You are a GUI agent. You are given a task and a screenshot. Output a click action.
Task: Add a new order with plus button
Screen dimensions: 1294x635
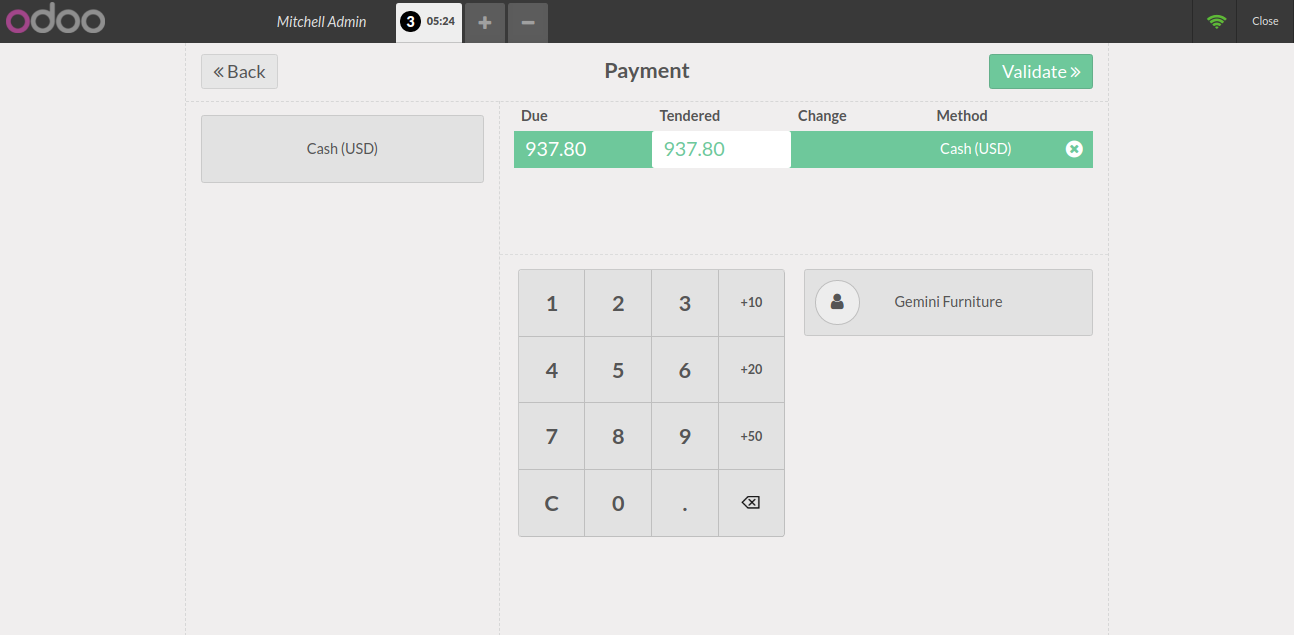coord(485,22)
